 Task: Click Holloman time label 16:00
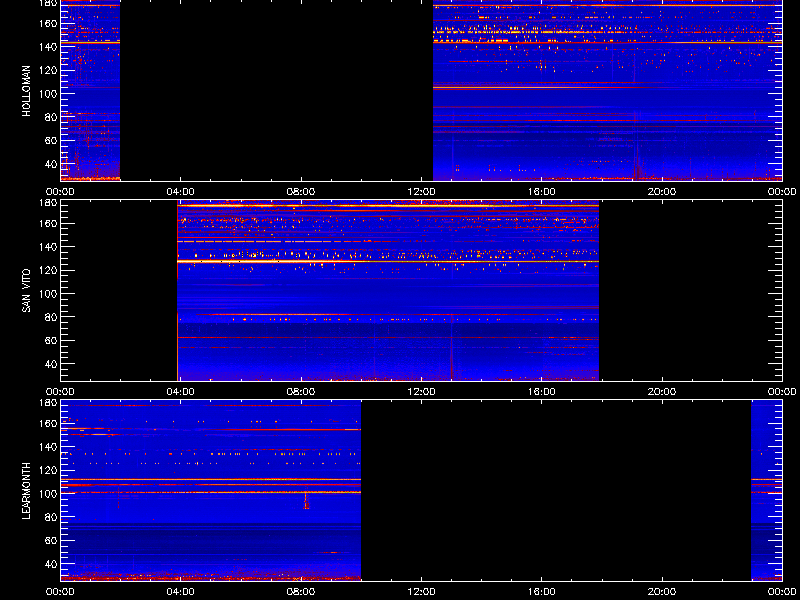[x=541, y=192]
